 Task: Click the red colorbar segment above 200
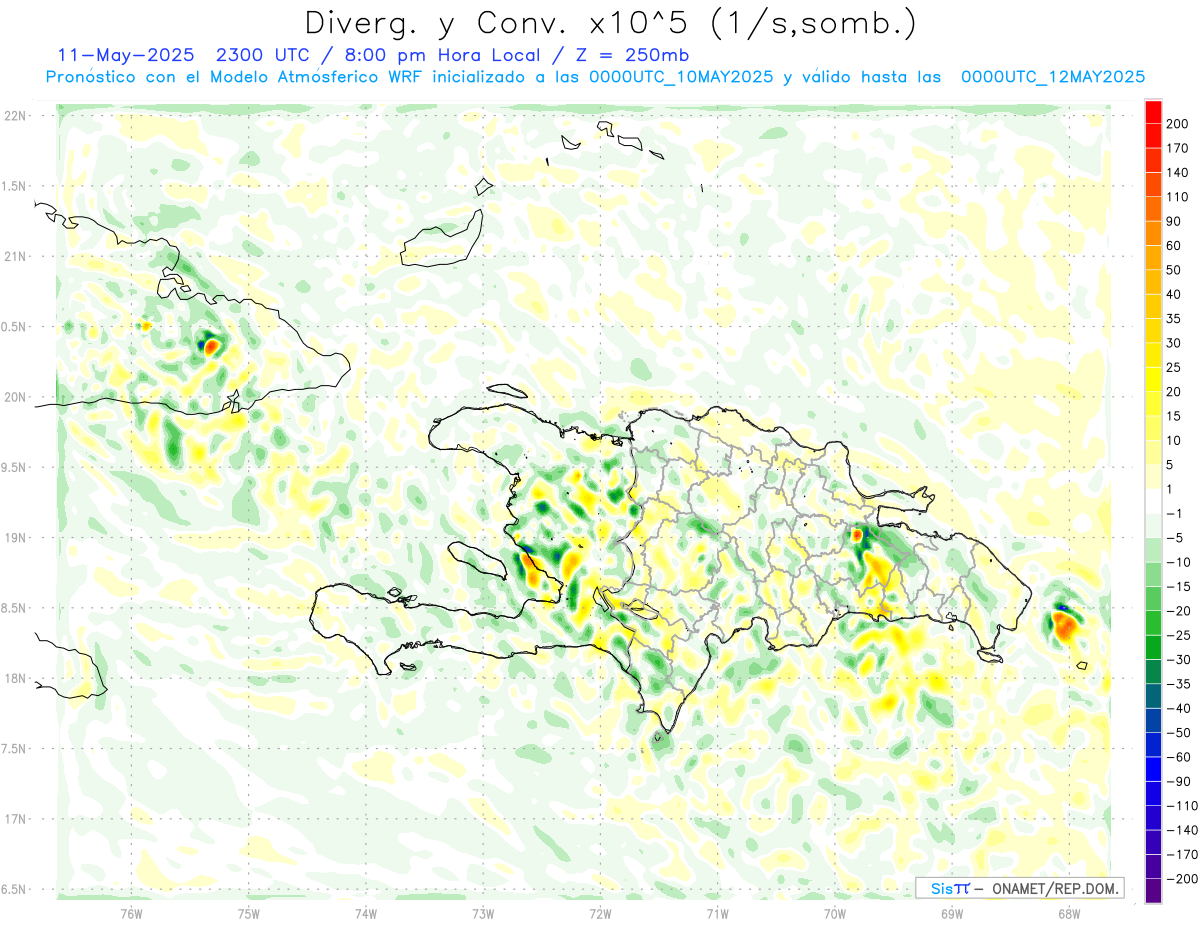tap(1153, 112)
